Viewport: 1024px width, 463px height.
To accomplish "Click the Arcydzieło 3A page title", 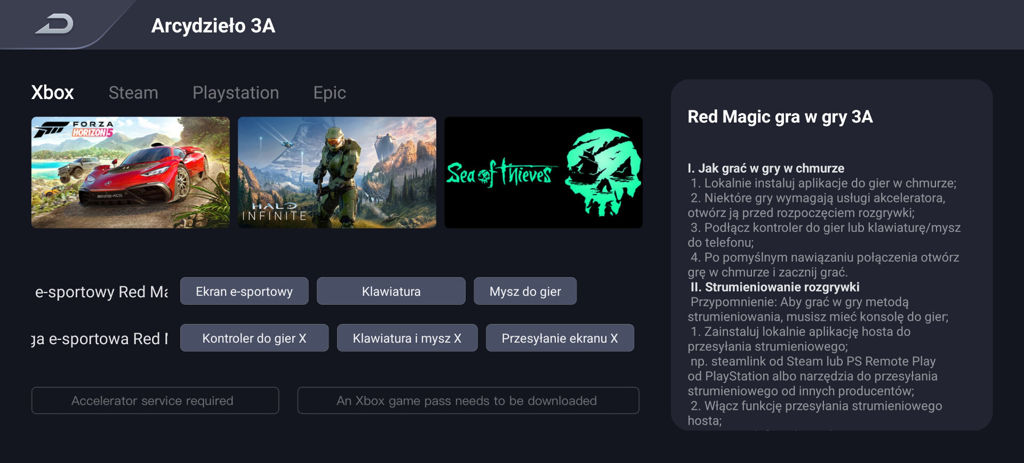I will tap(213, 25).
